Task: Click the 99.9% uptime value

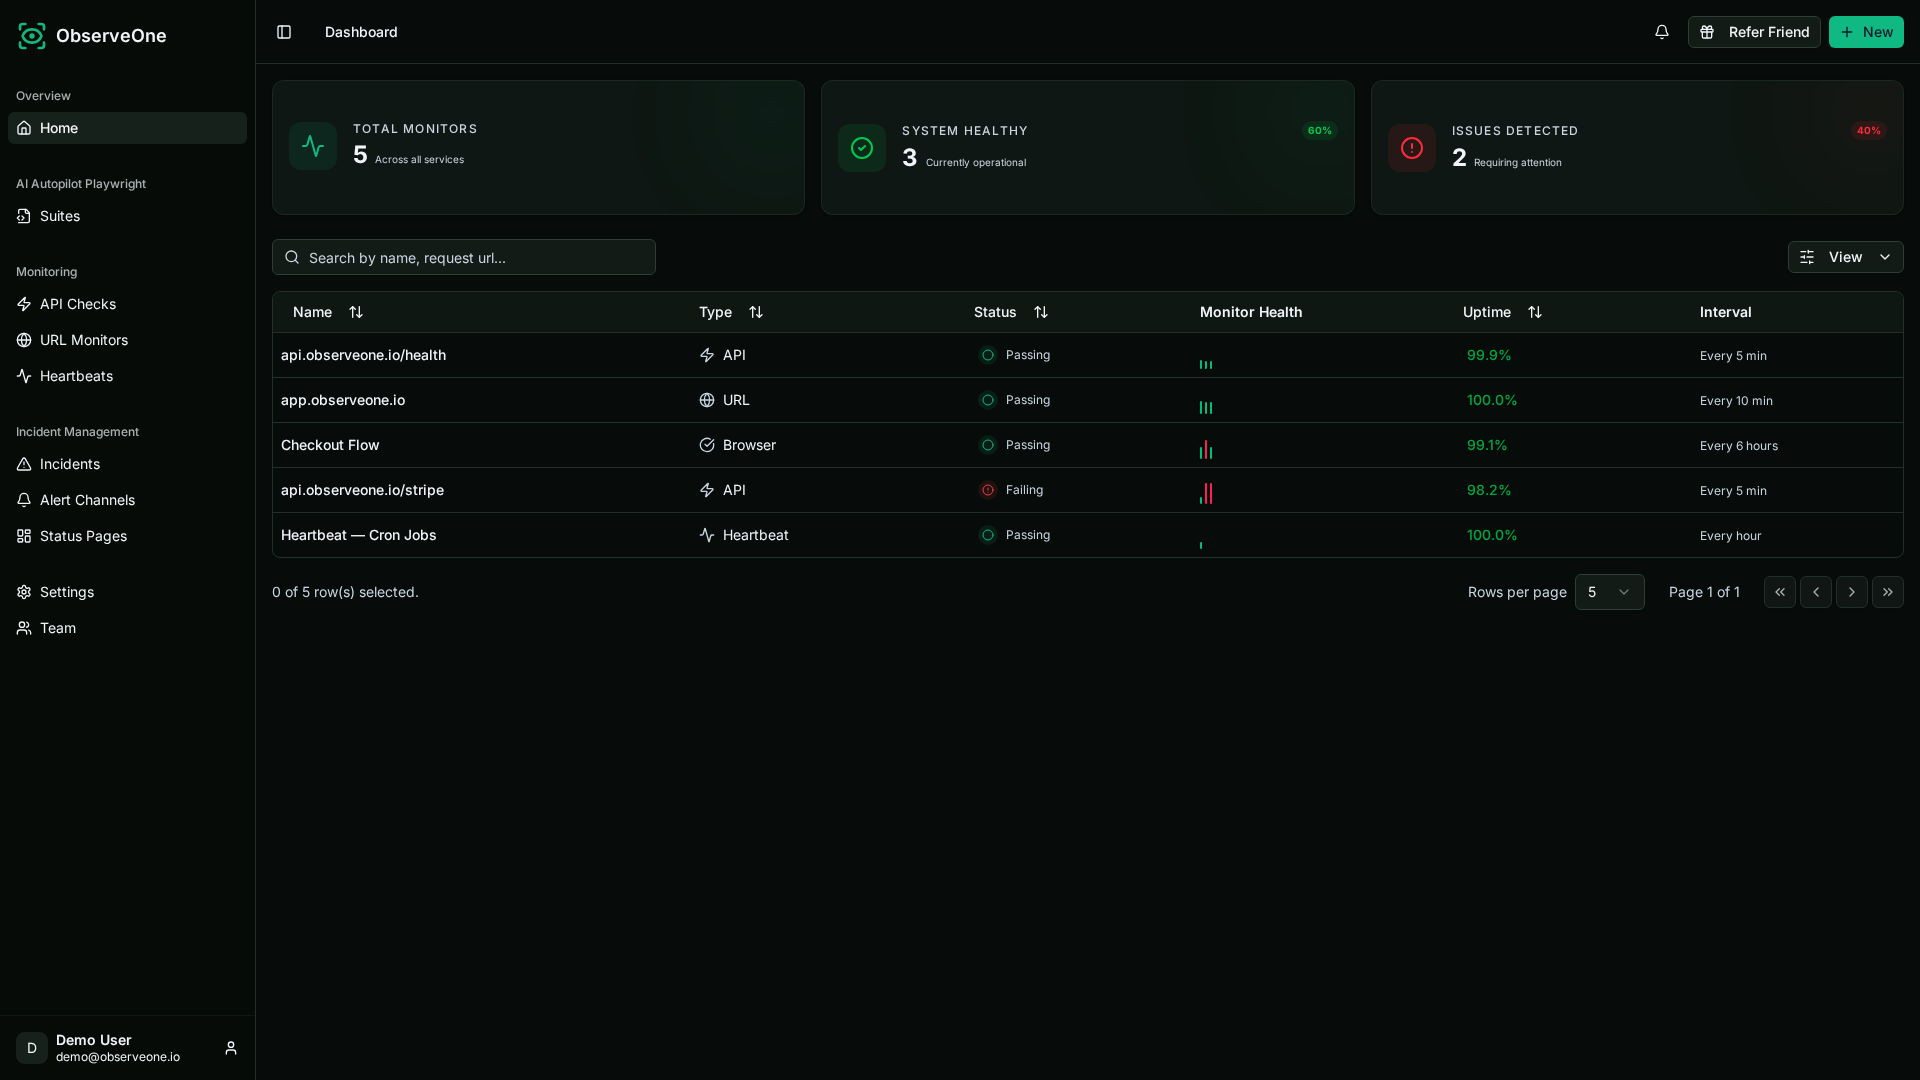Action: pyautogui.click(x=1489, y=355)
